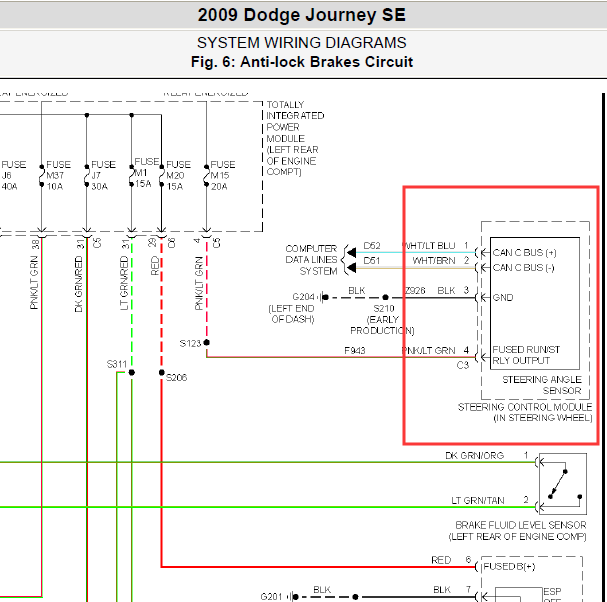The width and height of the screenshot is (607, 602).
Task: Click 'STEERING CONTROL MODULE' caption
Action: click(x=525, y=407)
